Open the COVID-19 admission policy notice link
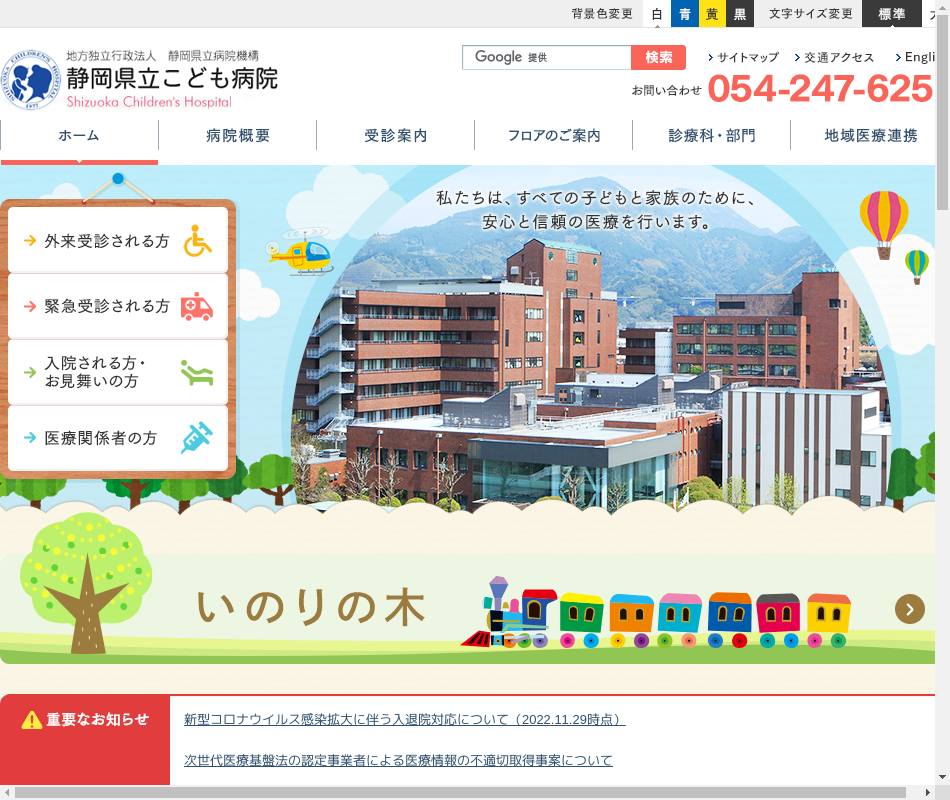 pos(404,720)
